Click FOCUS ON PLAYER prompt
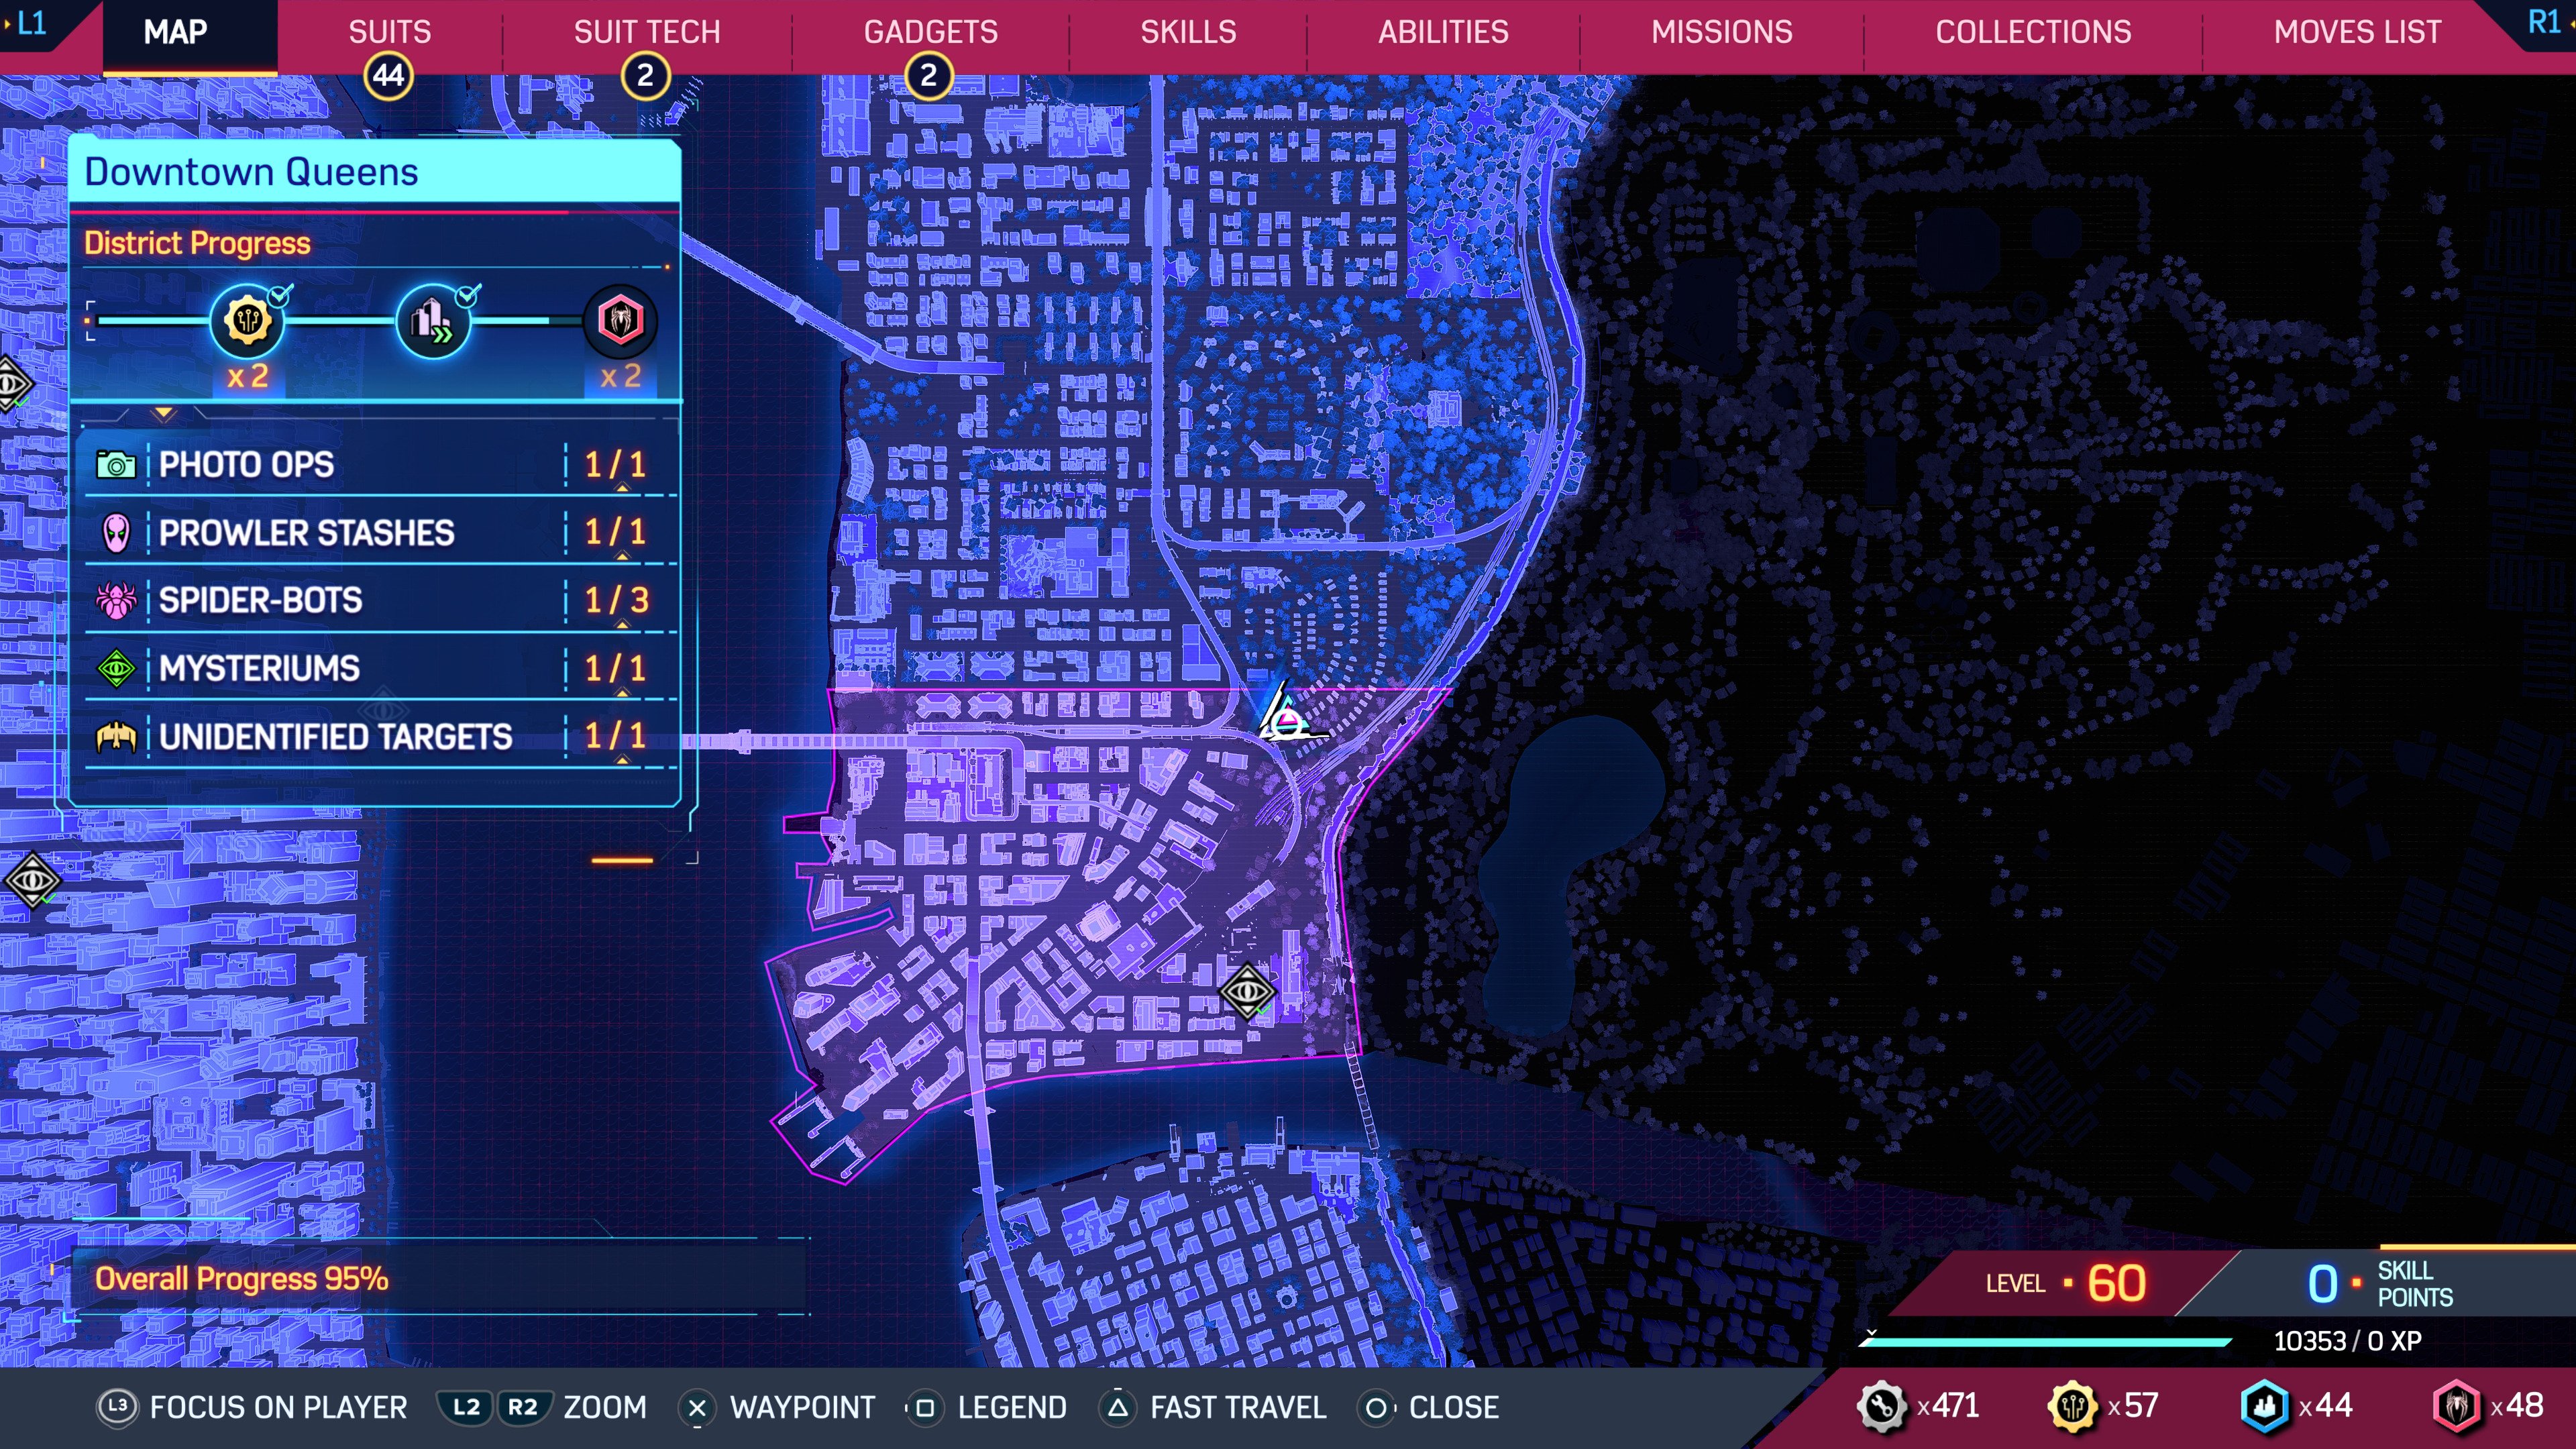This screenshot has height=1449, width=2576. pyautogui.click(x=278, y=1408)
